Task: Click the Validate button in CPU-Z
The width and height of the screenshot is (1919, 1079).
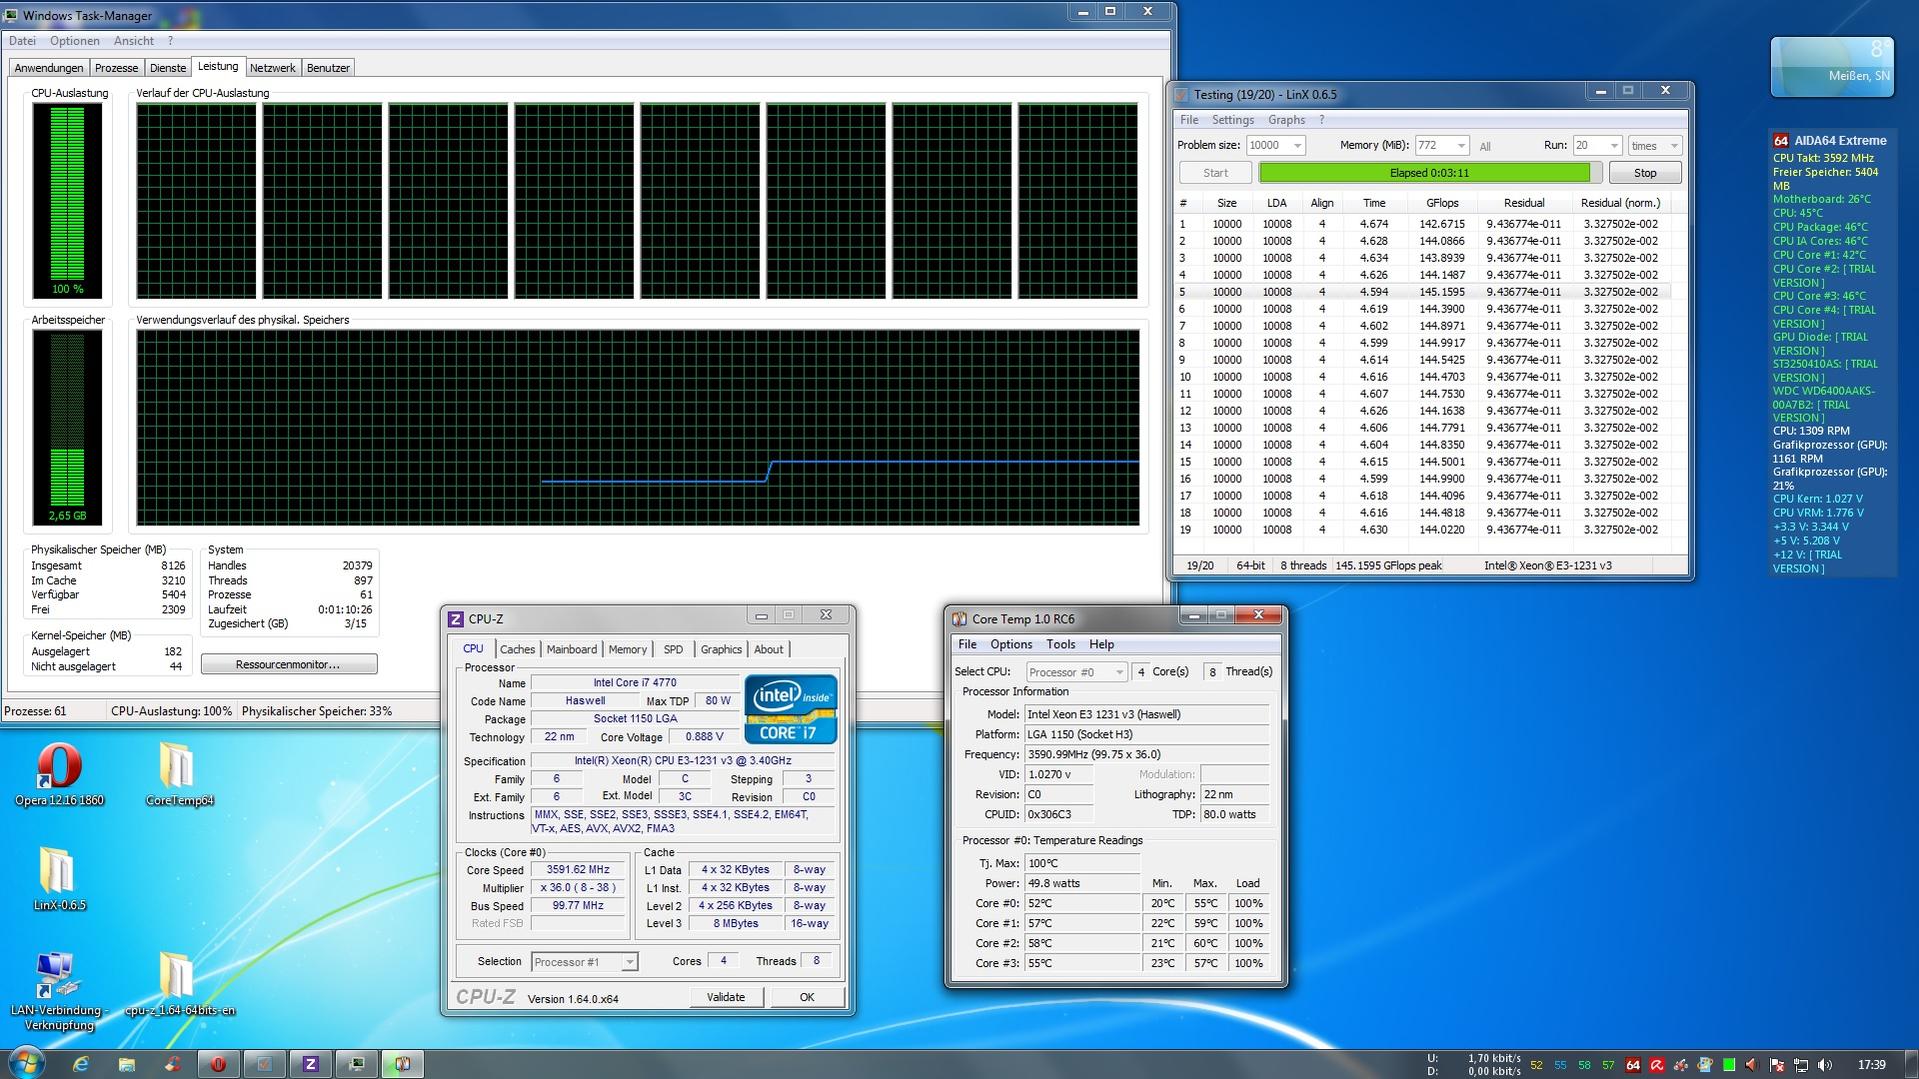Action: (726, 997)
